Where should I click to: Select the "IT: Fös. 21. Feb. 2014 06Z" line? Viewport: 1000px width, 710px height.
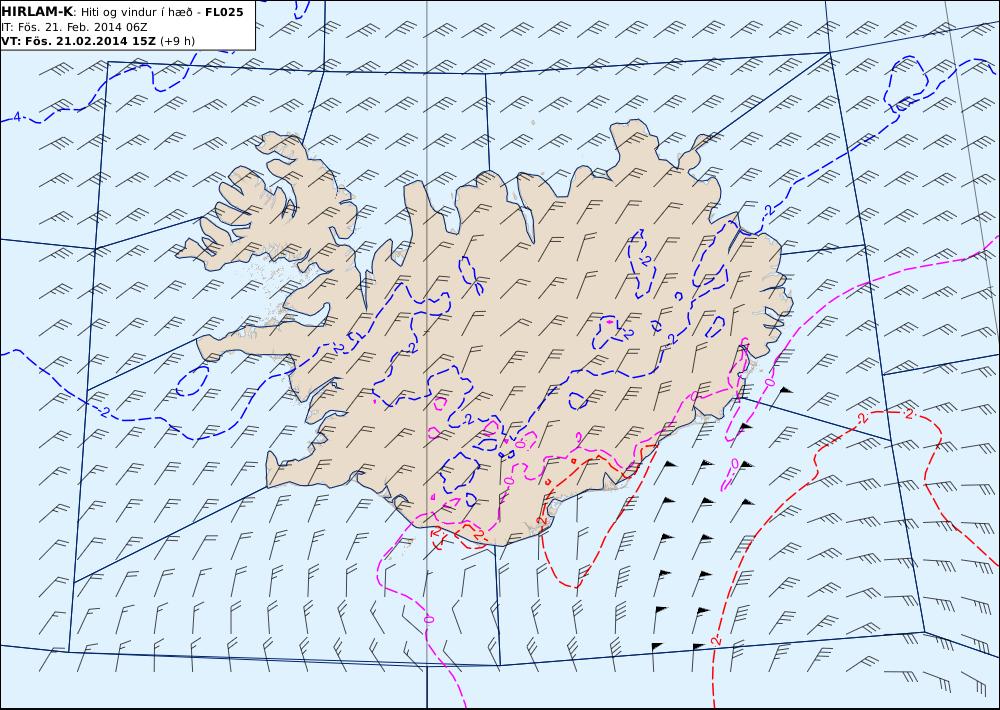pyautogui.click(x=75, y=27)
